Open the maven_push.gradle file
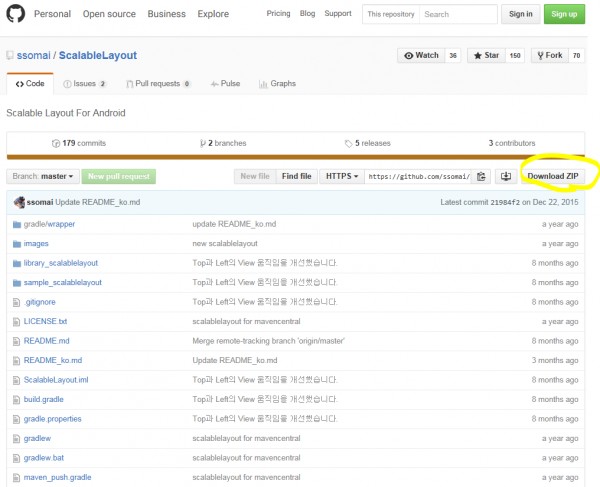Image resolution: width=600 pixels, height=487 pixels. click(x=57, y=477)
